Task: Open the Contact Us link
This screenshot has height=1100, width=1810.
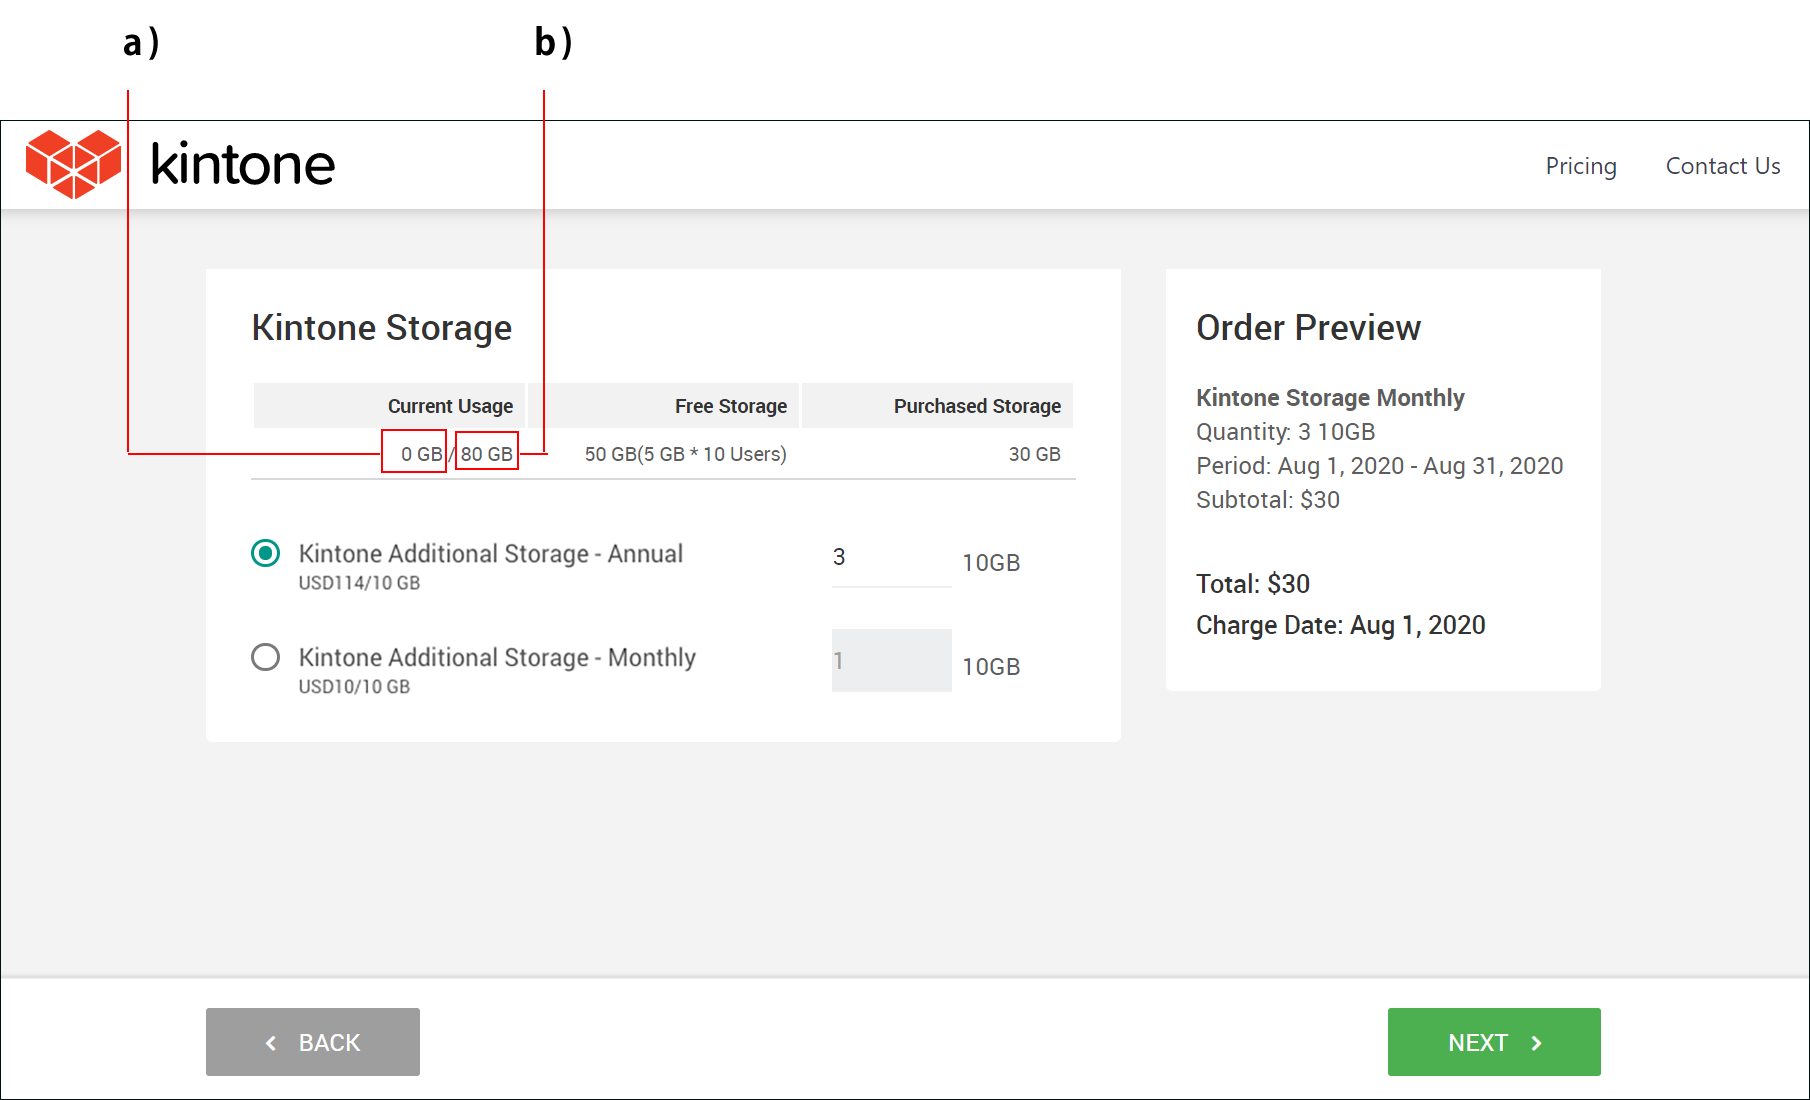Action: (1722, 166)
